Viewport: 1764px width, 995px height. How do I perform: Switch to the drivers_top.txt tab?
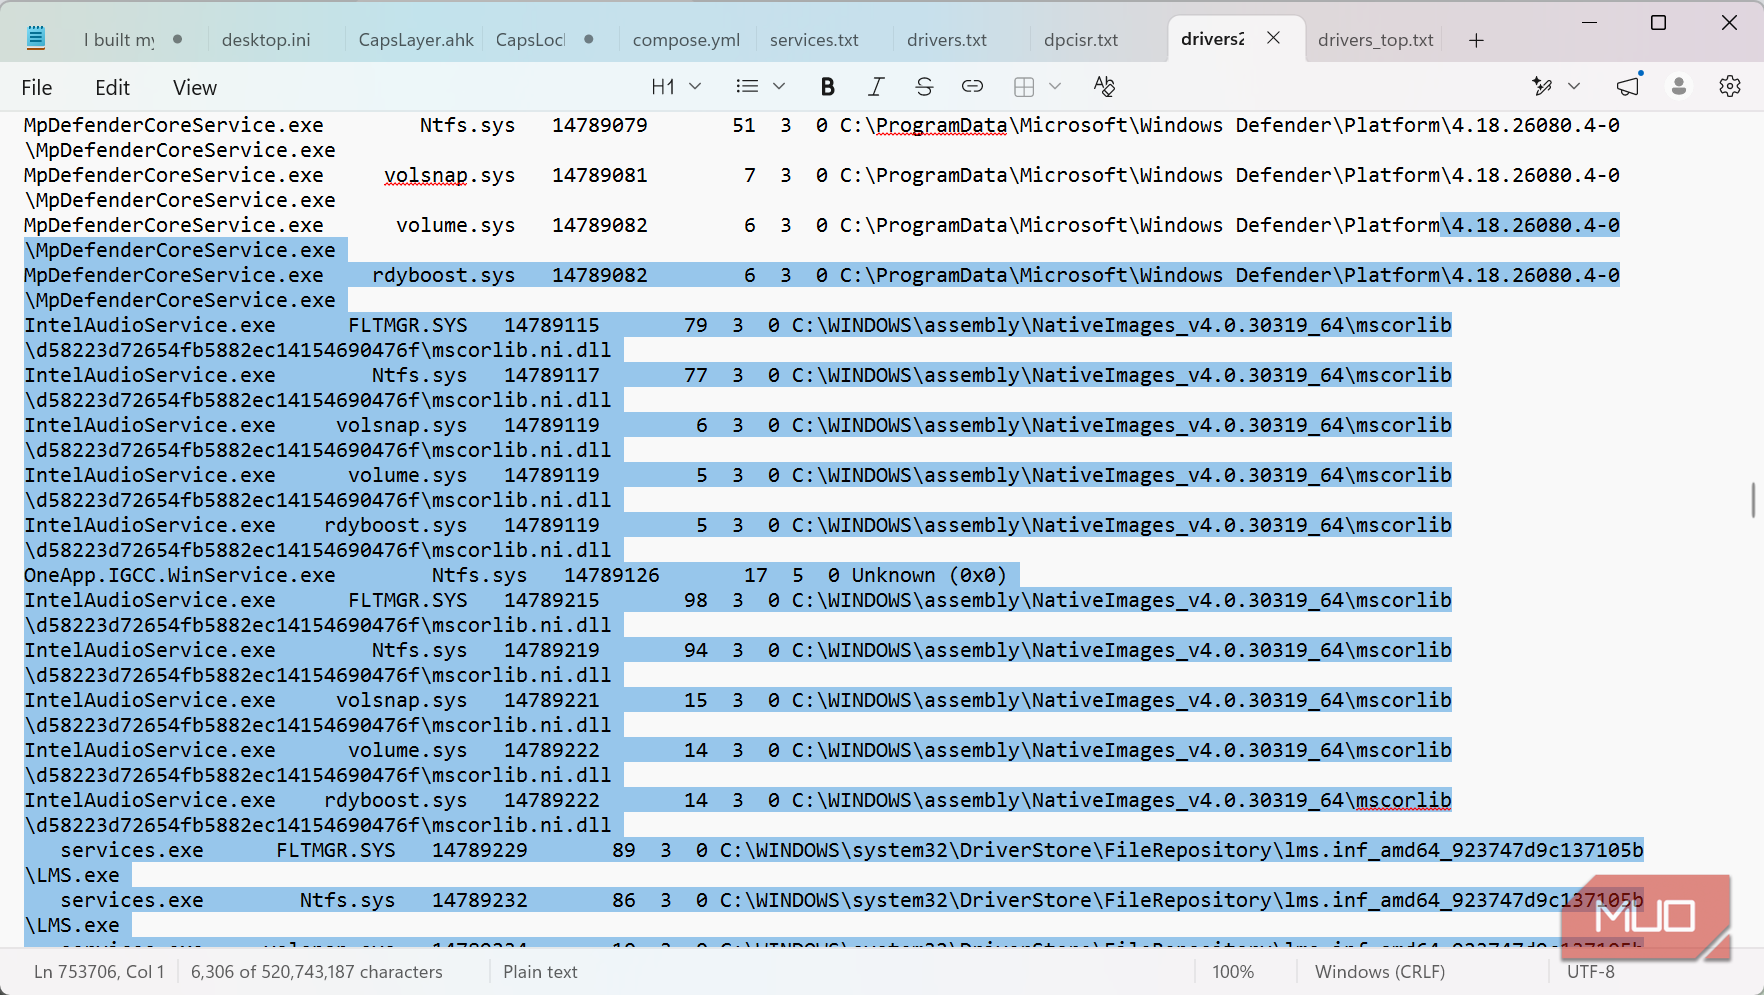[1375, 40]
